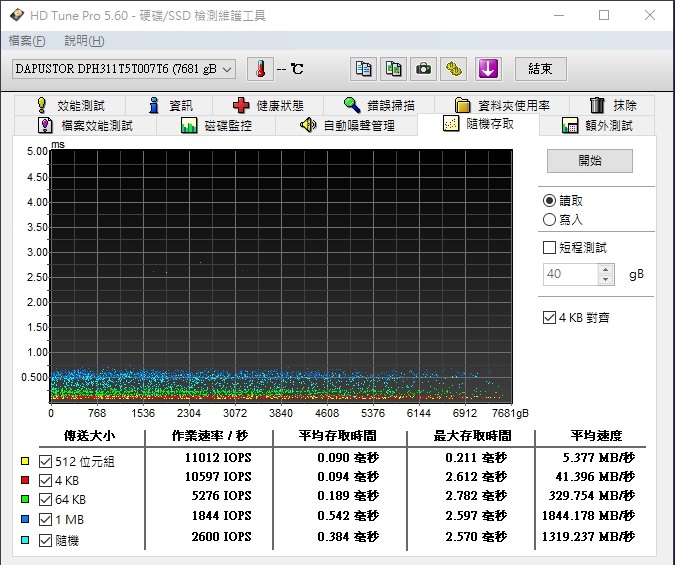This screenshot has height=565, width=675.
Task: Open the 說明(H) help menu
Action: pyautogui.click(x=84, y=41)
